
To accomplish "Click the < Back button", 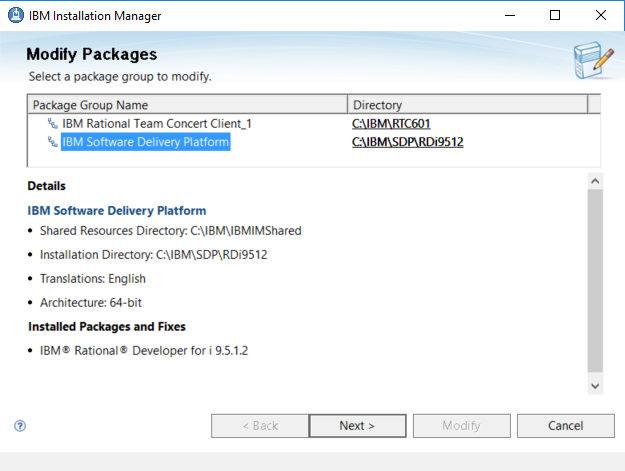I will tap(260, 426).
